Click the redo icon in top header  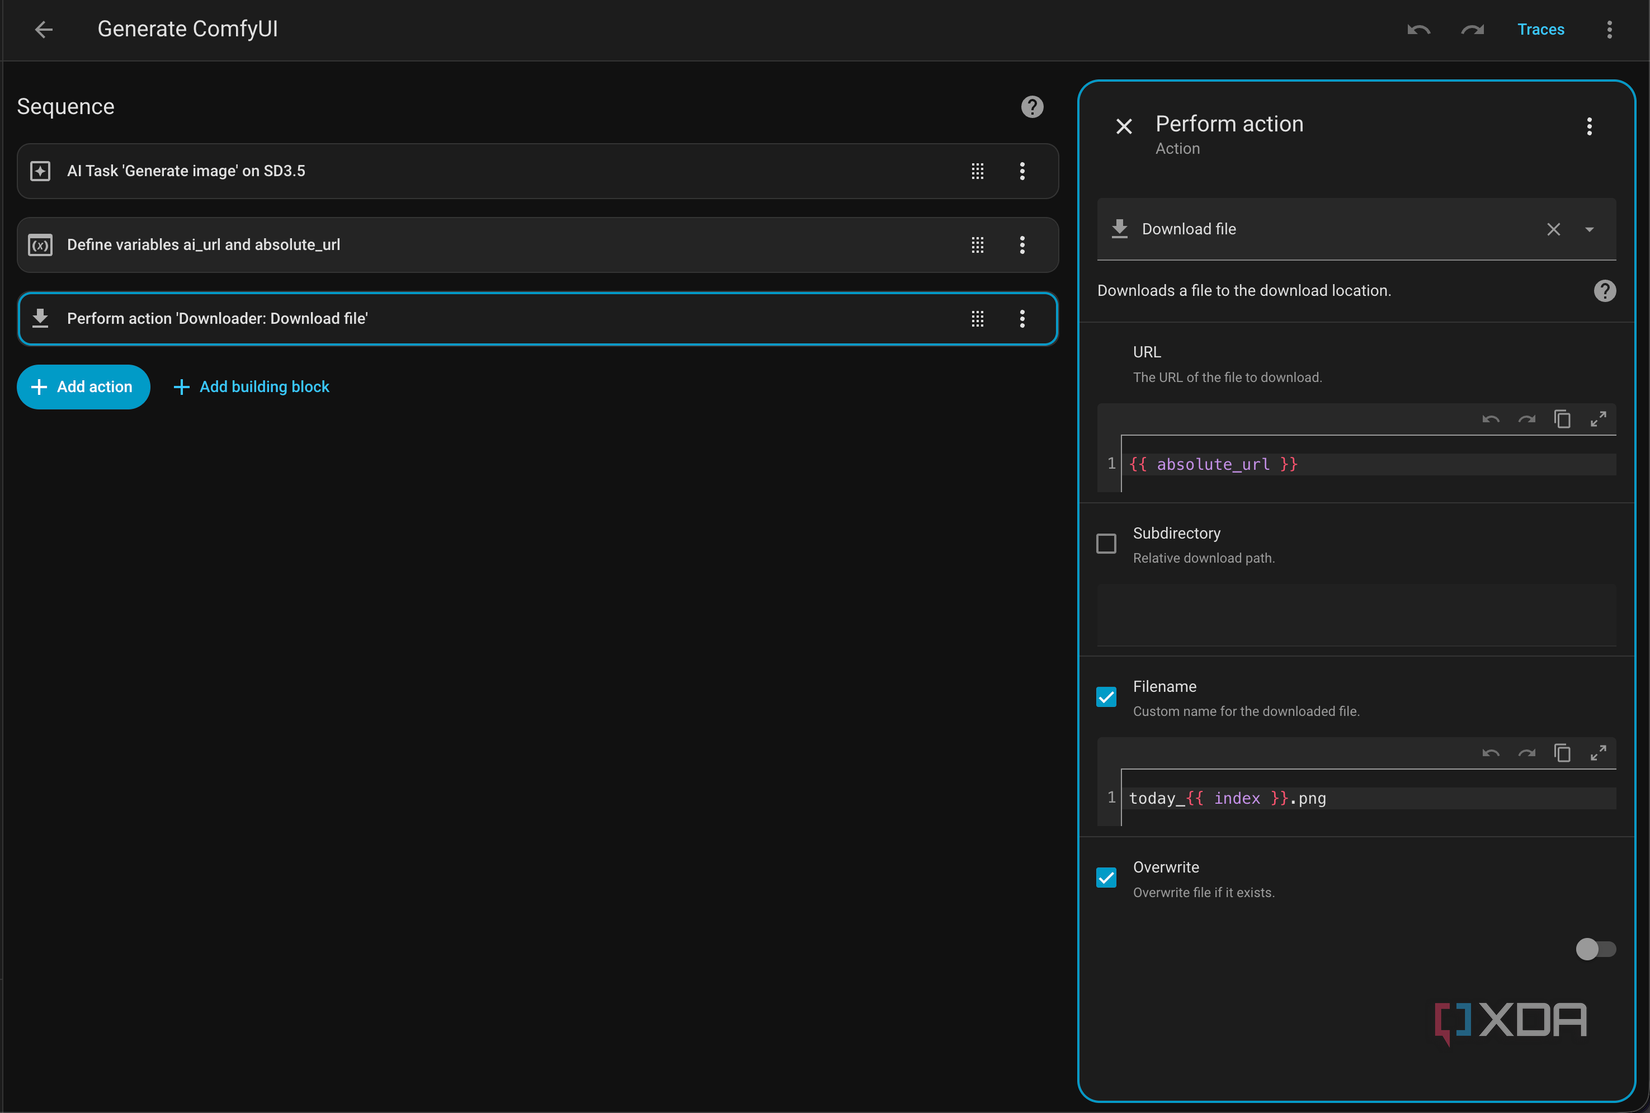[x=1472, y=29]
